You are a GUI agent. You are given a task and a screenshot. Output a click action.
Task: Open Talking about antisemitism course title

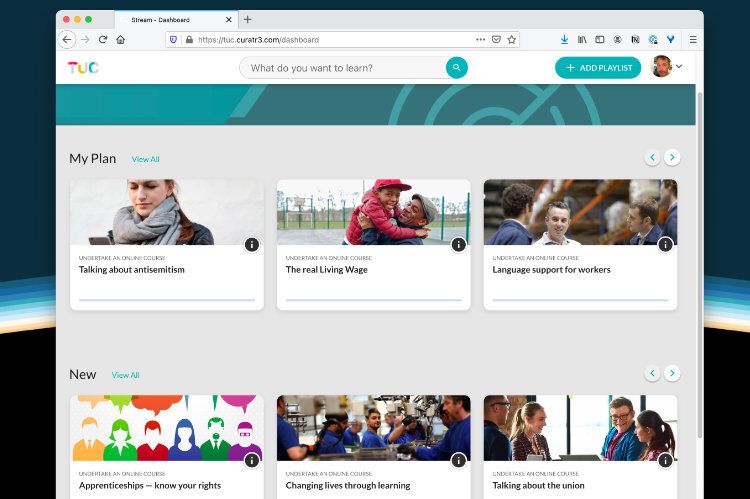(x=132, y=269)
